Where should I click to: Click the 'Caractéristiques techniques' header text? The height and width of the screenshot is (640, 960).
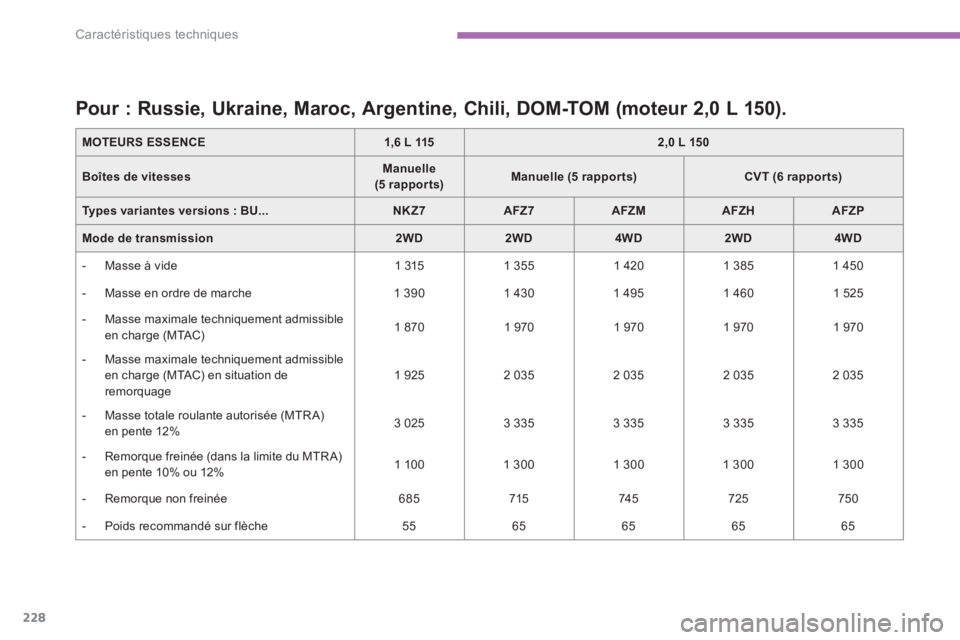pos(157,34)
